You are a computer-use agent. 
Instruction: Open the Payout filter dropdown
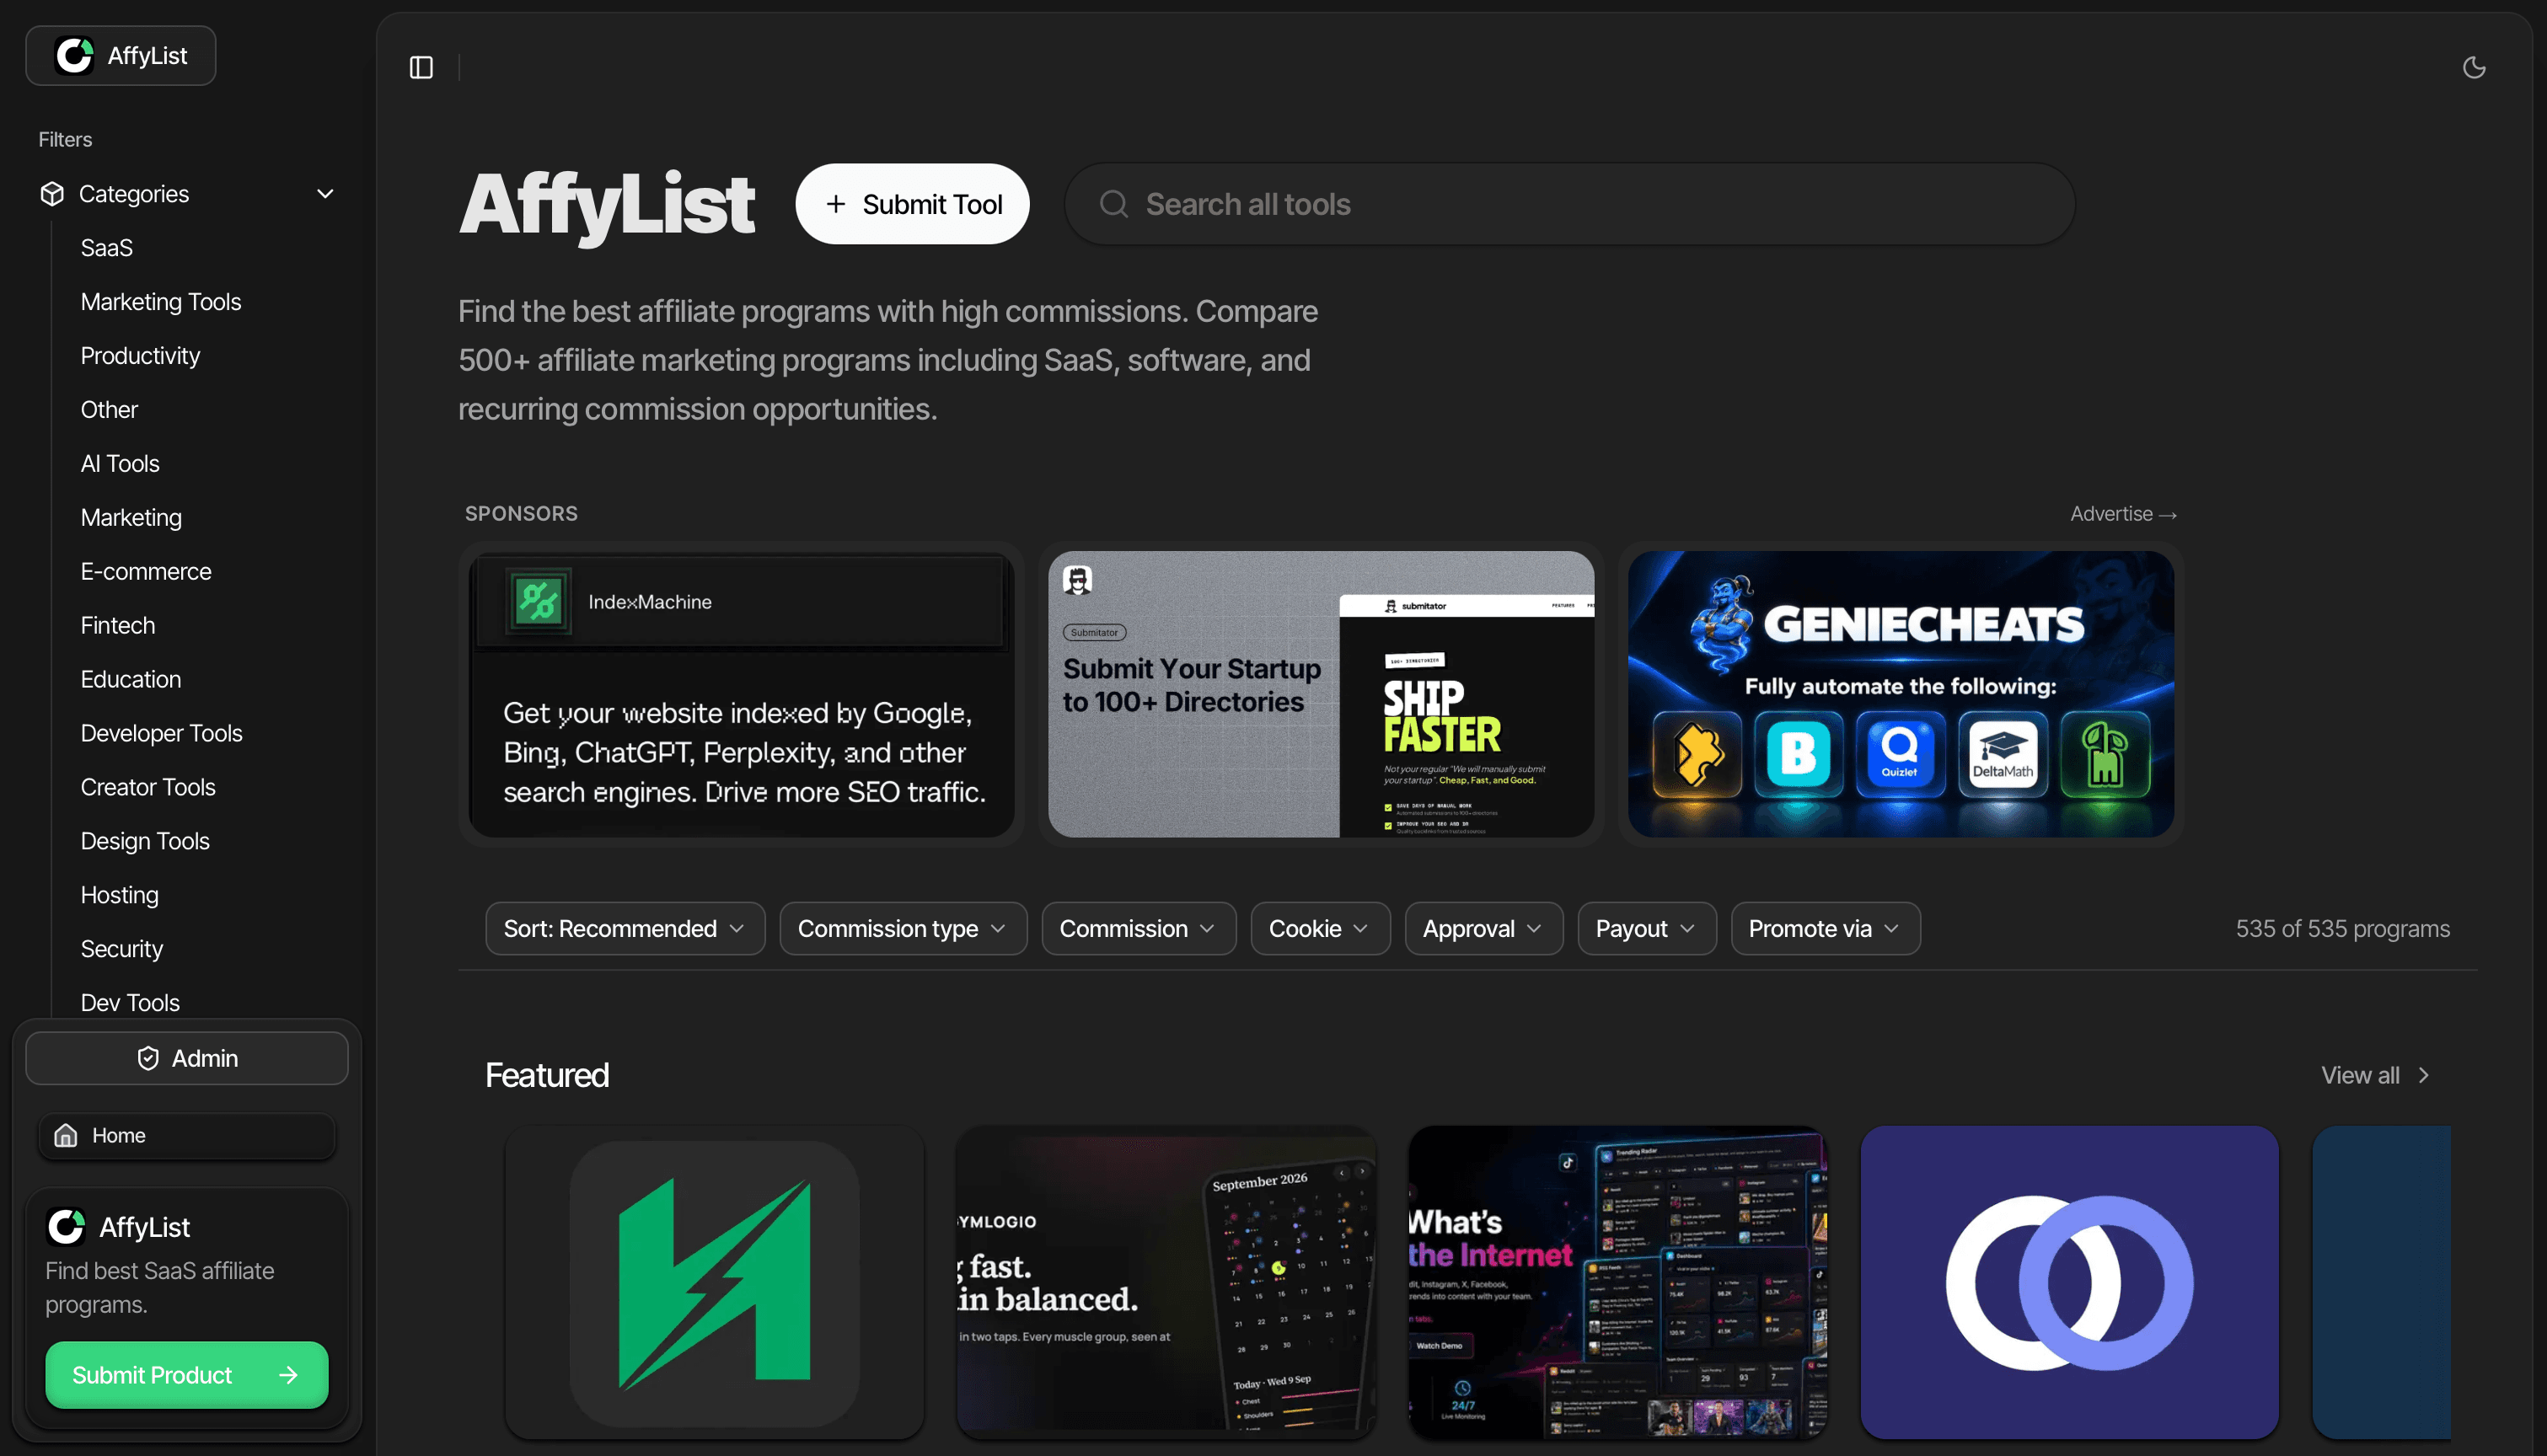[1647, 928]
